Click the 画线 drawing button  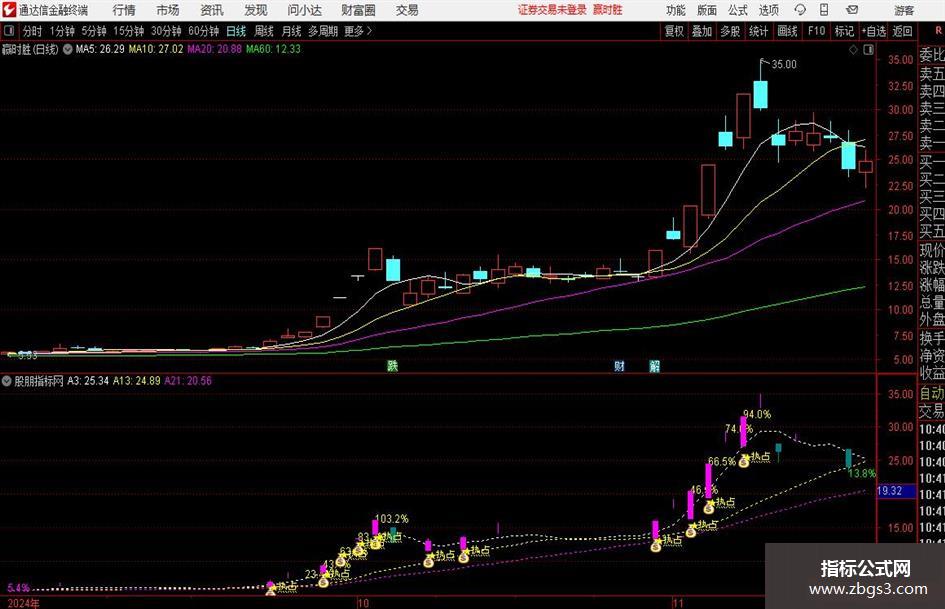pyautogui.click(x=787, y=31)
